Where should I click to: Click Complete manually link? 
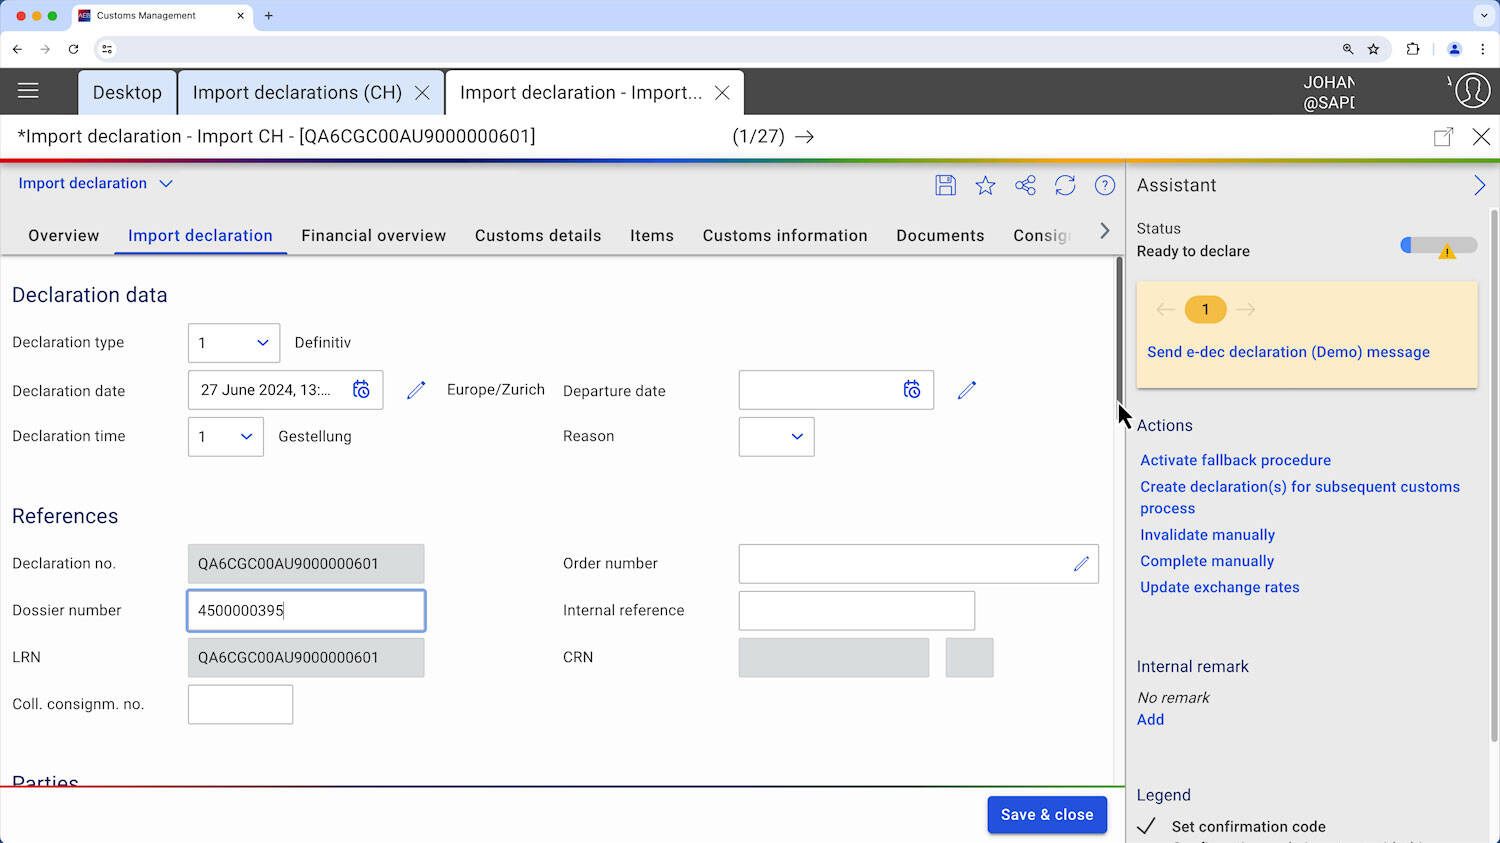tap(1207, 561)
